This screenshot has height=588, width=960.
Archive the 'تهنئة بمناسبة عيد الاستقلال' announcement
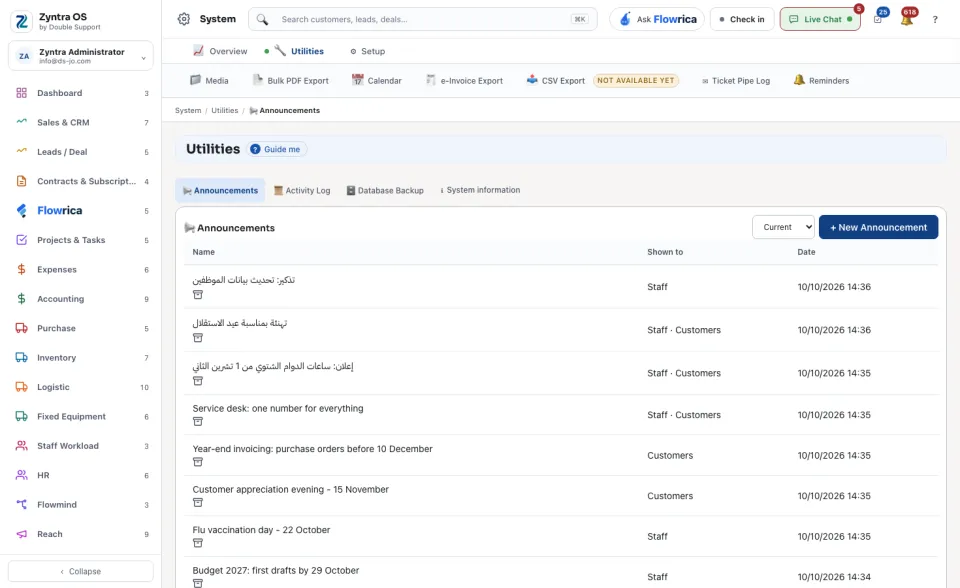click(198, 337)
